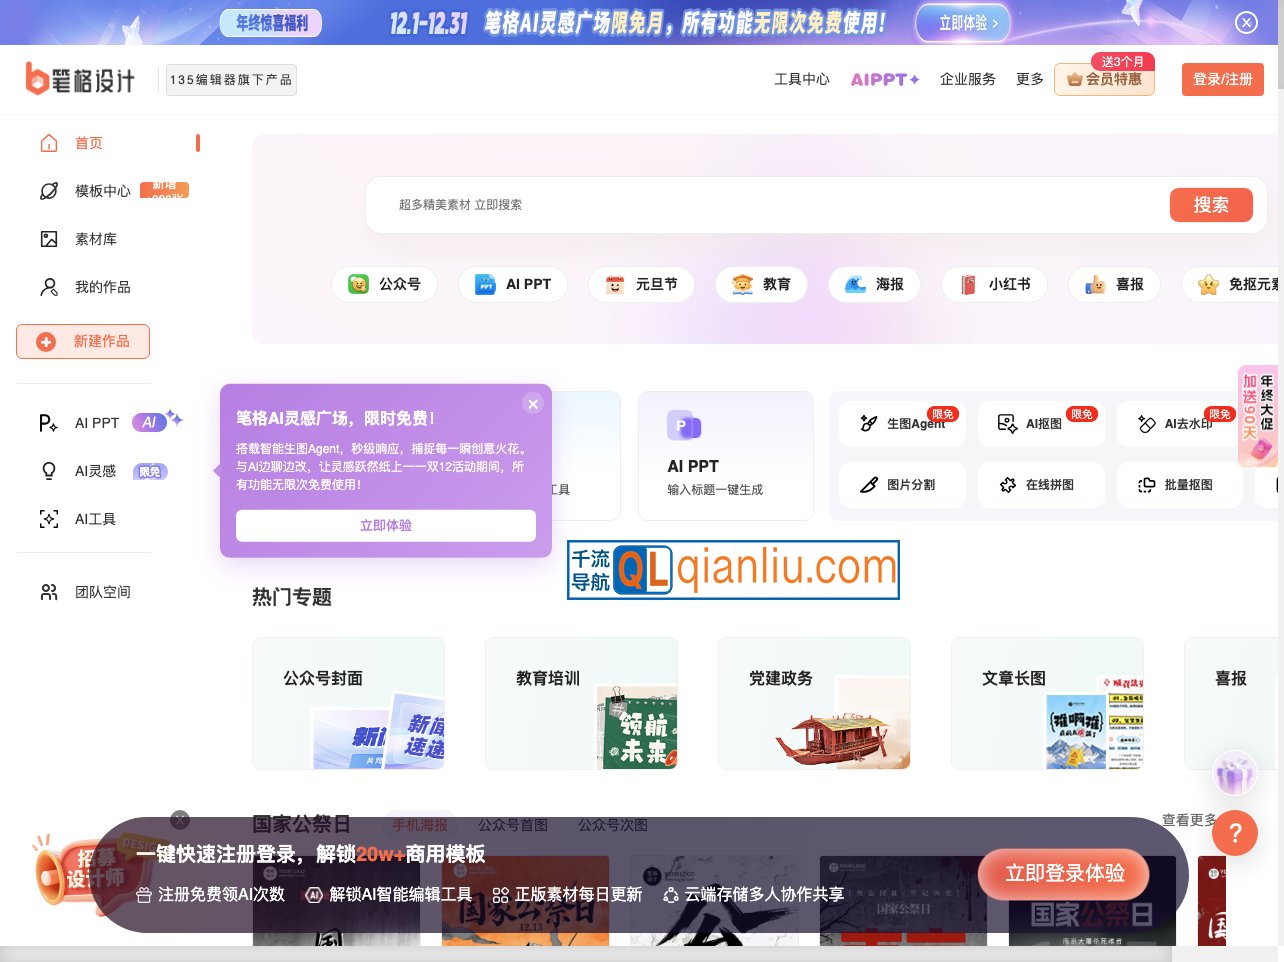The height and width of the screenshot is (962, 1284).
Task: Open the AI抠图 cutout tool
Action: 1041,424
